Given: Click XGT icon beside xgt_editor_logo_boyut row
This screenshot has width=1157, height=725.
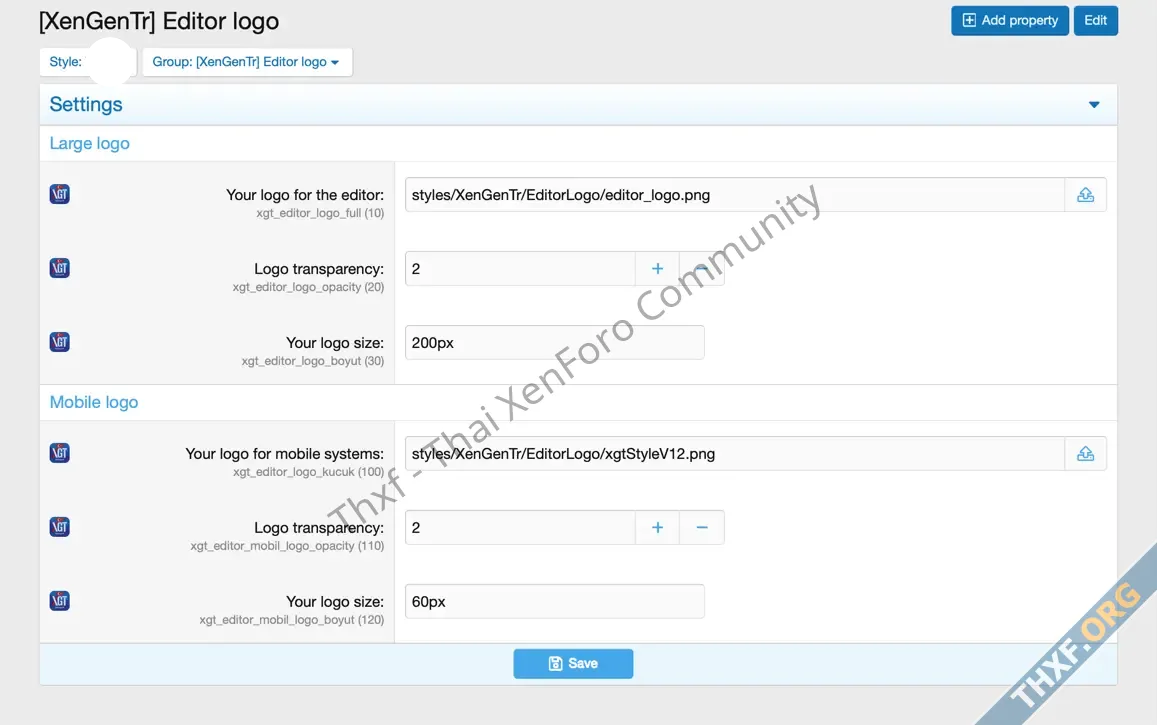Looking at the screenshot, I should pyautogui.click(x=60, y=341).
